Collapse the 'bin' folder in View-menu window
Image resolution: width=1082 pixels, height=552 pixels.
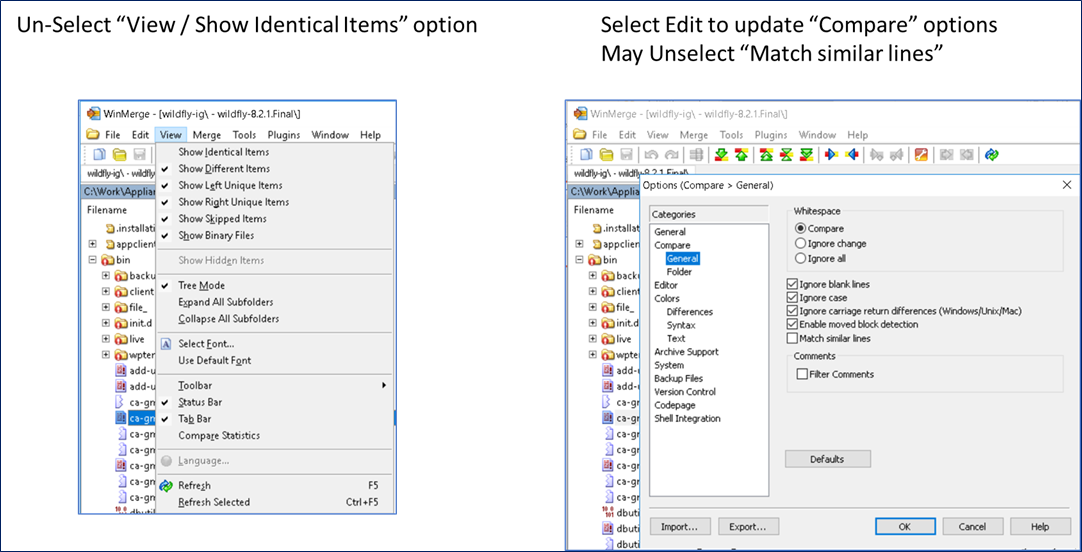92,260
